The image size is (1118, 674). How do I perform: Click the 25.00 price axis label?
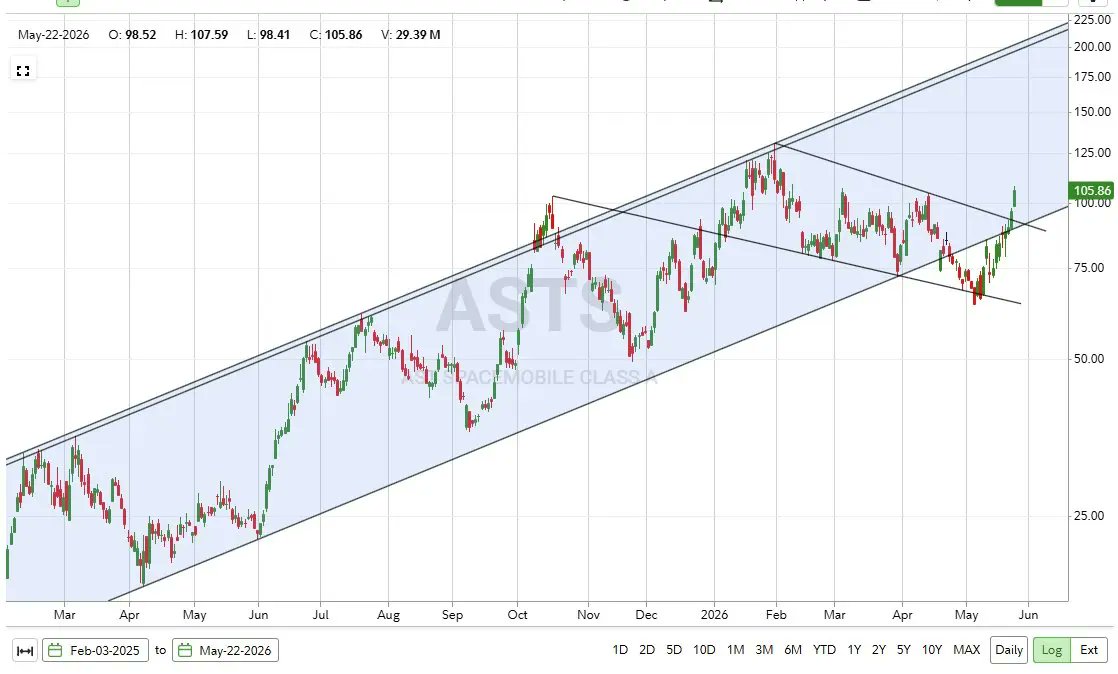1089,516
